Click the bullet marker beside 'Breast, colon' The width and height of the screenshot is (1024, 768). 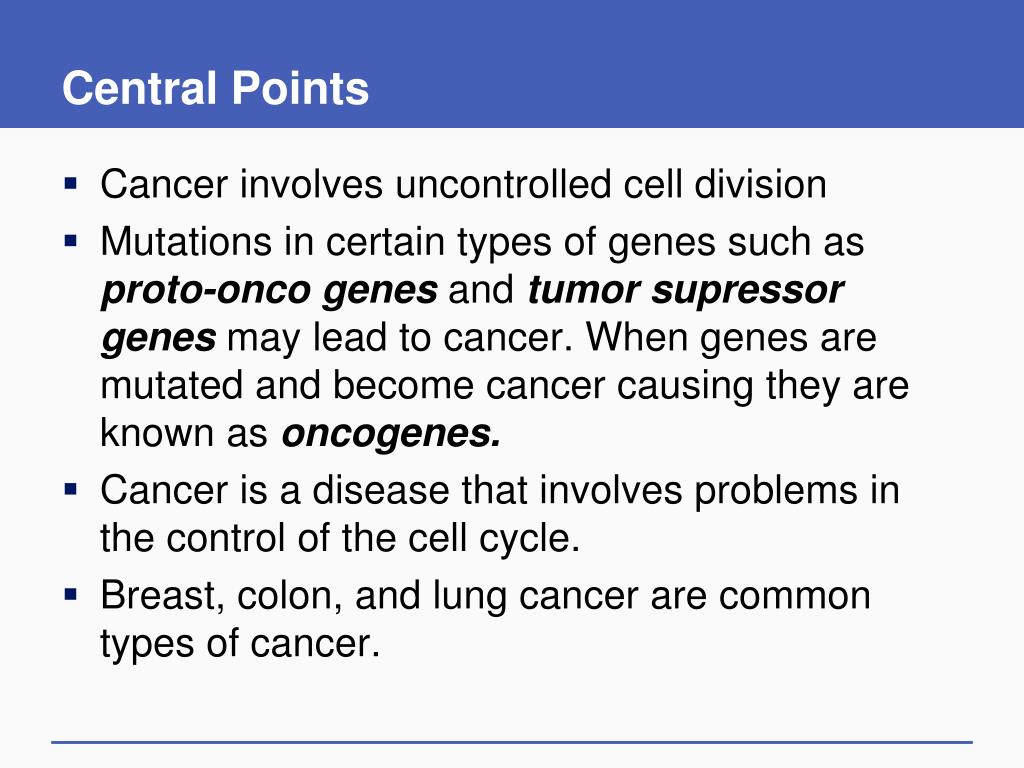(71, 595)
